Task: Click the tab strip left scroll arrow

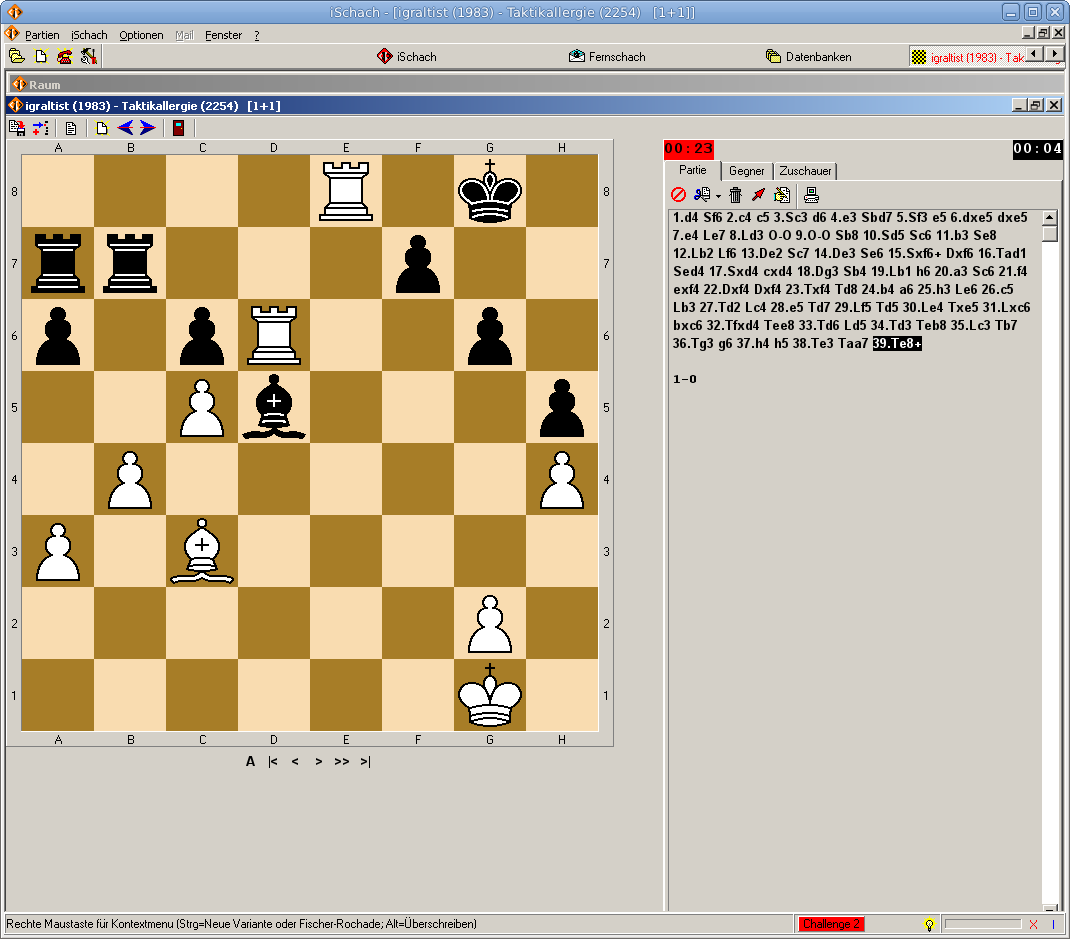Action: [1035, 53]
